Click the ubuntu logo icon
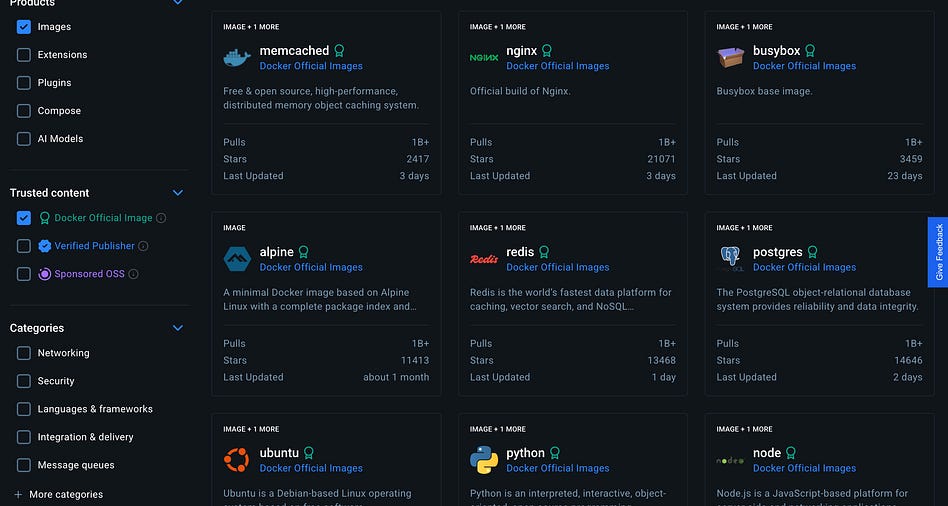Image resolution: width=948 pixels, height=506 pixels. [x=236, y=460]
